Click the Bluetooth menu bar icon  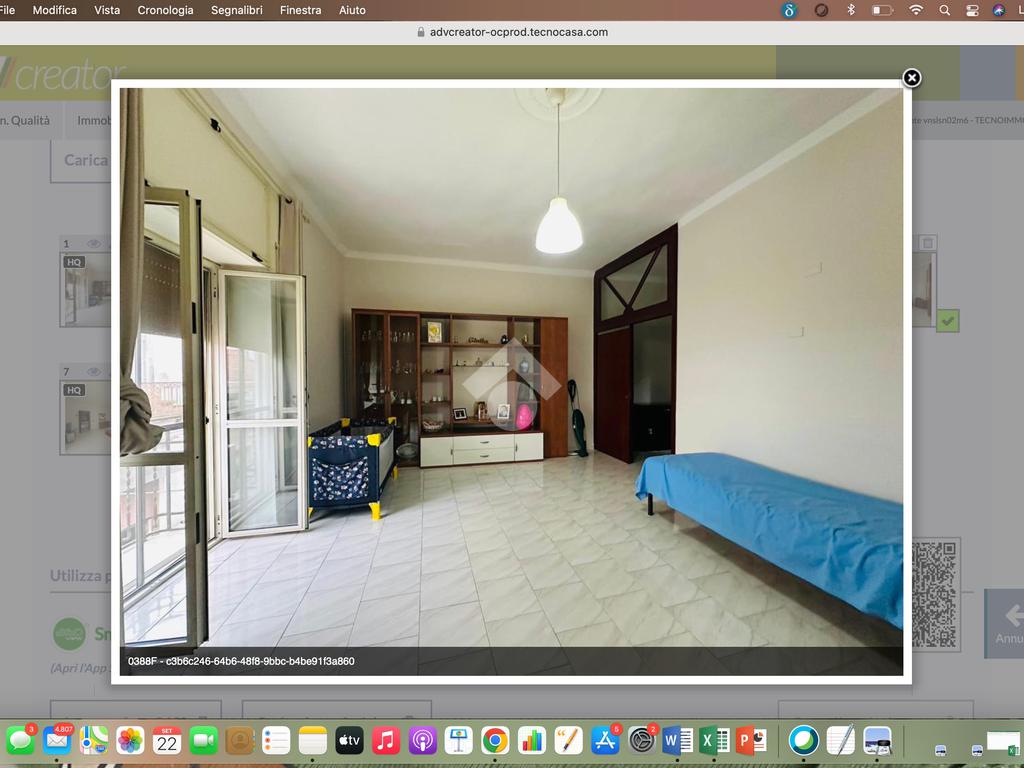(x=852, y=10)
